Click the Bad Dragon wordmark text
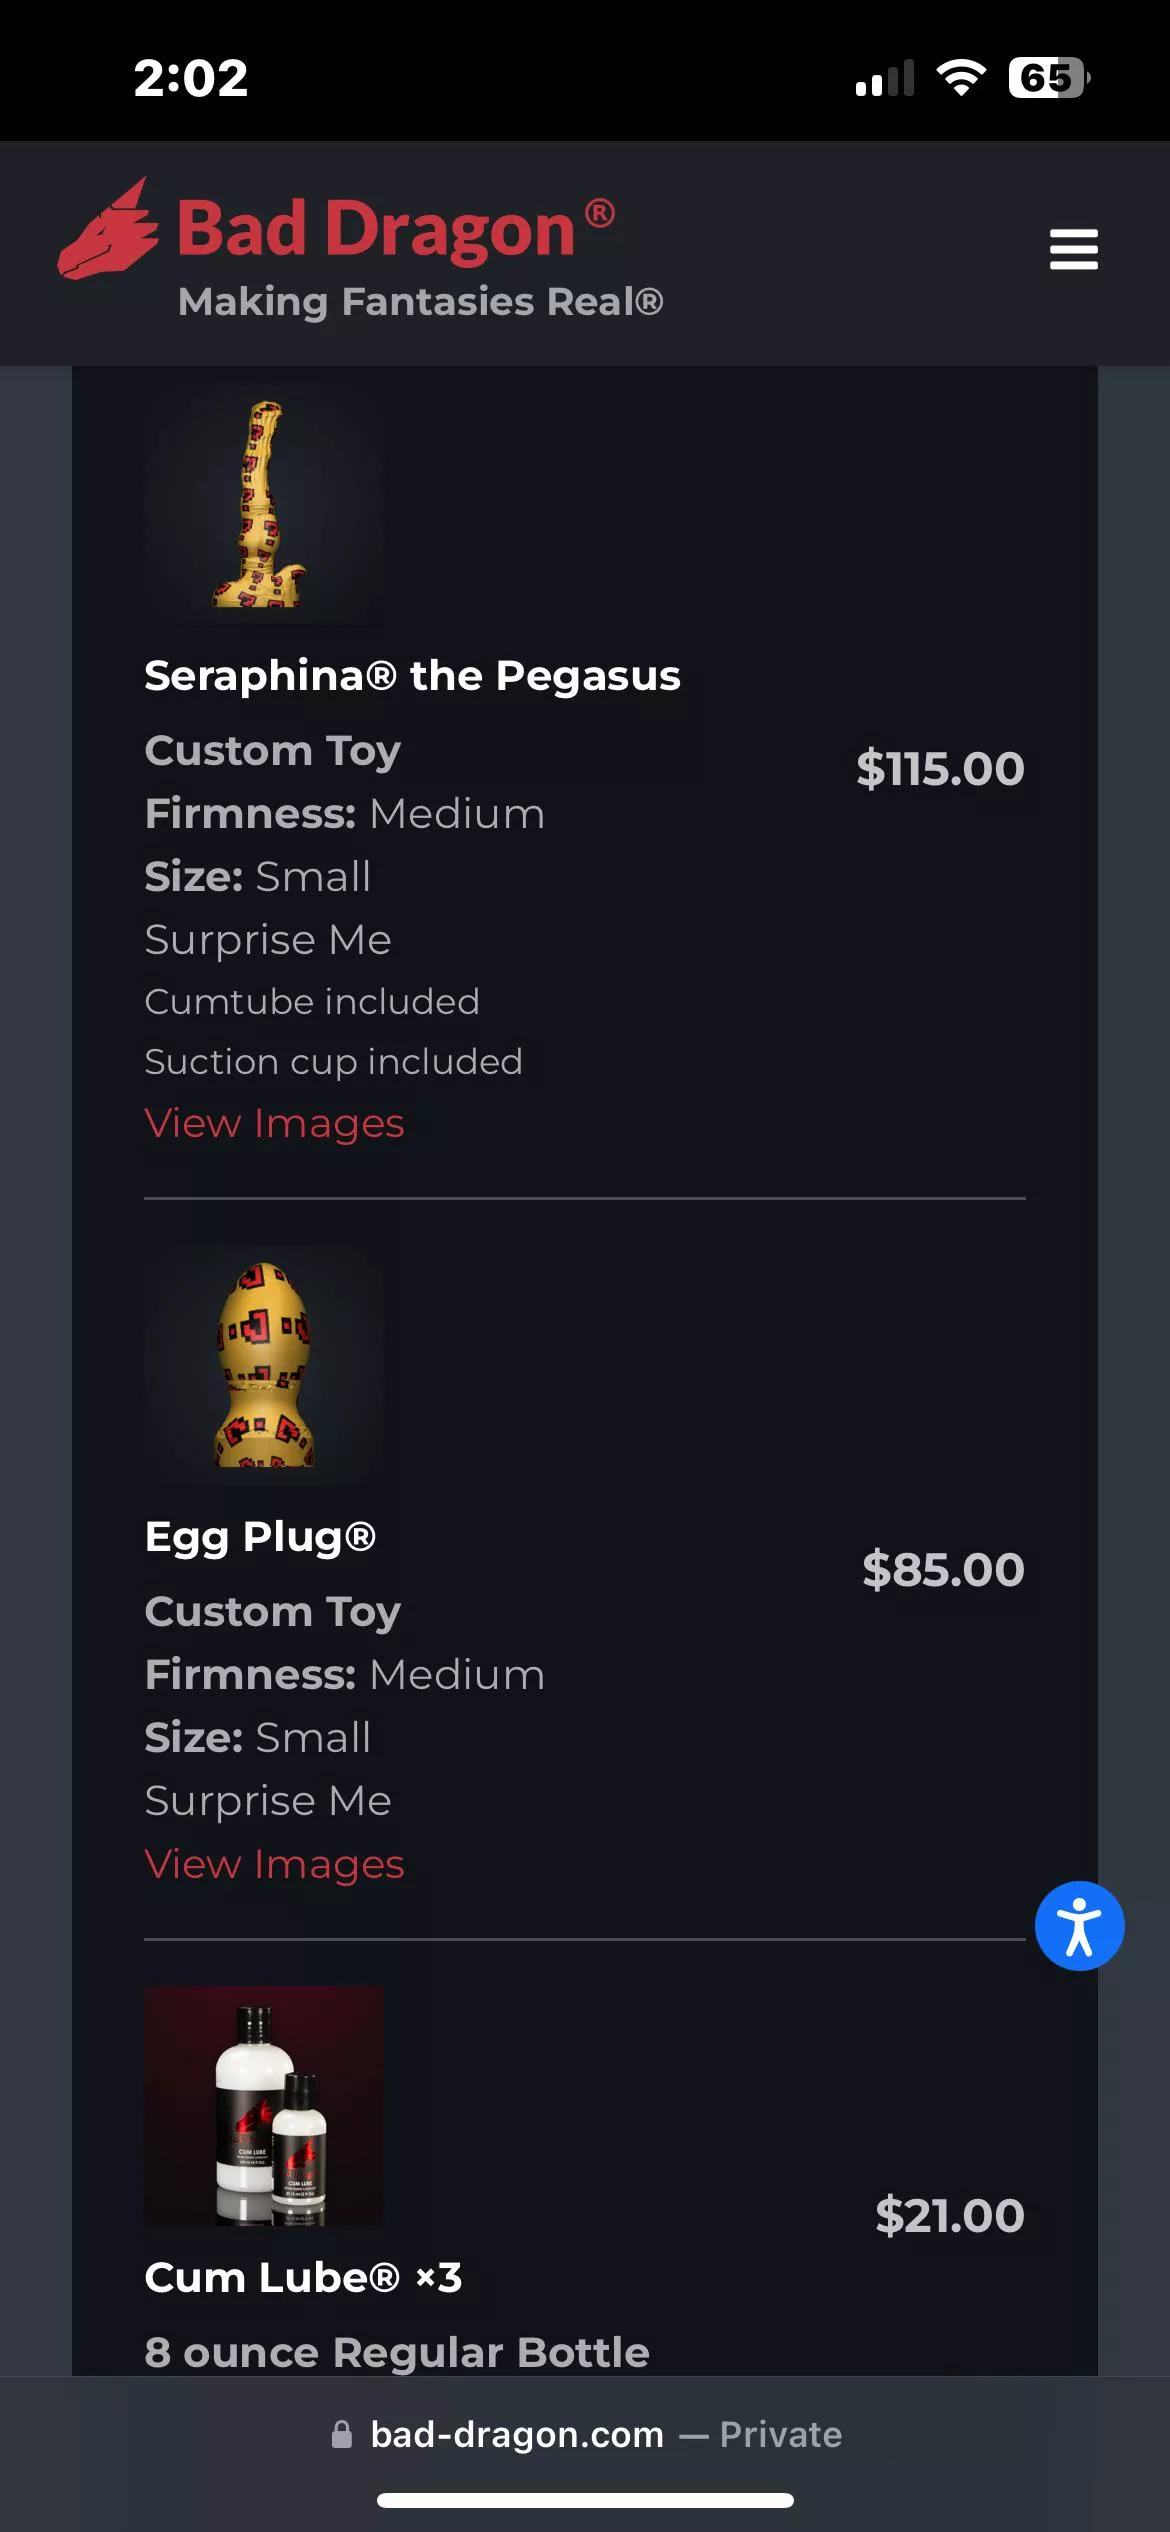1170x2532 pixels. (376, 229)
